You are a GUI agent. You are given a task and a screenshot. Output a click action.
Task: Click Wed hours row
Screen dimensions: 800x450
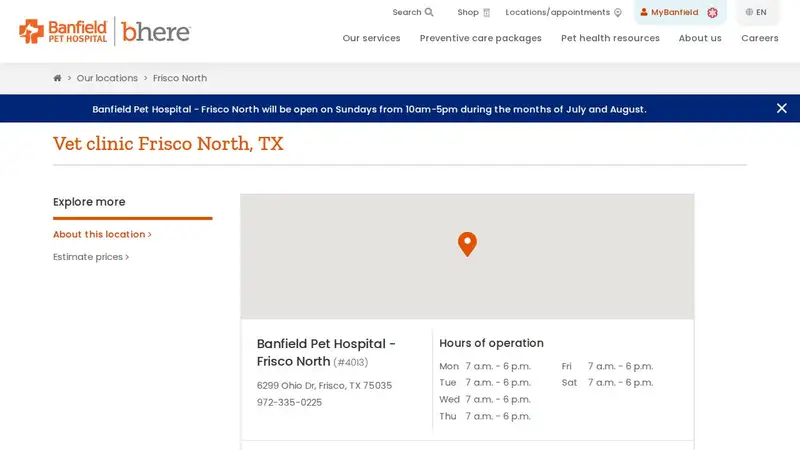(x=485, y=399)
